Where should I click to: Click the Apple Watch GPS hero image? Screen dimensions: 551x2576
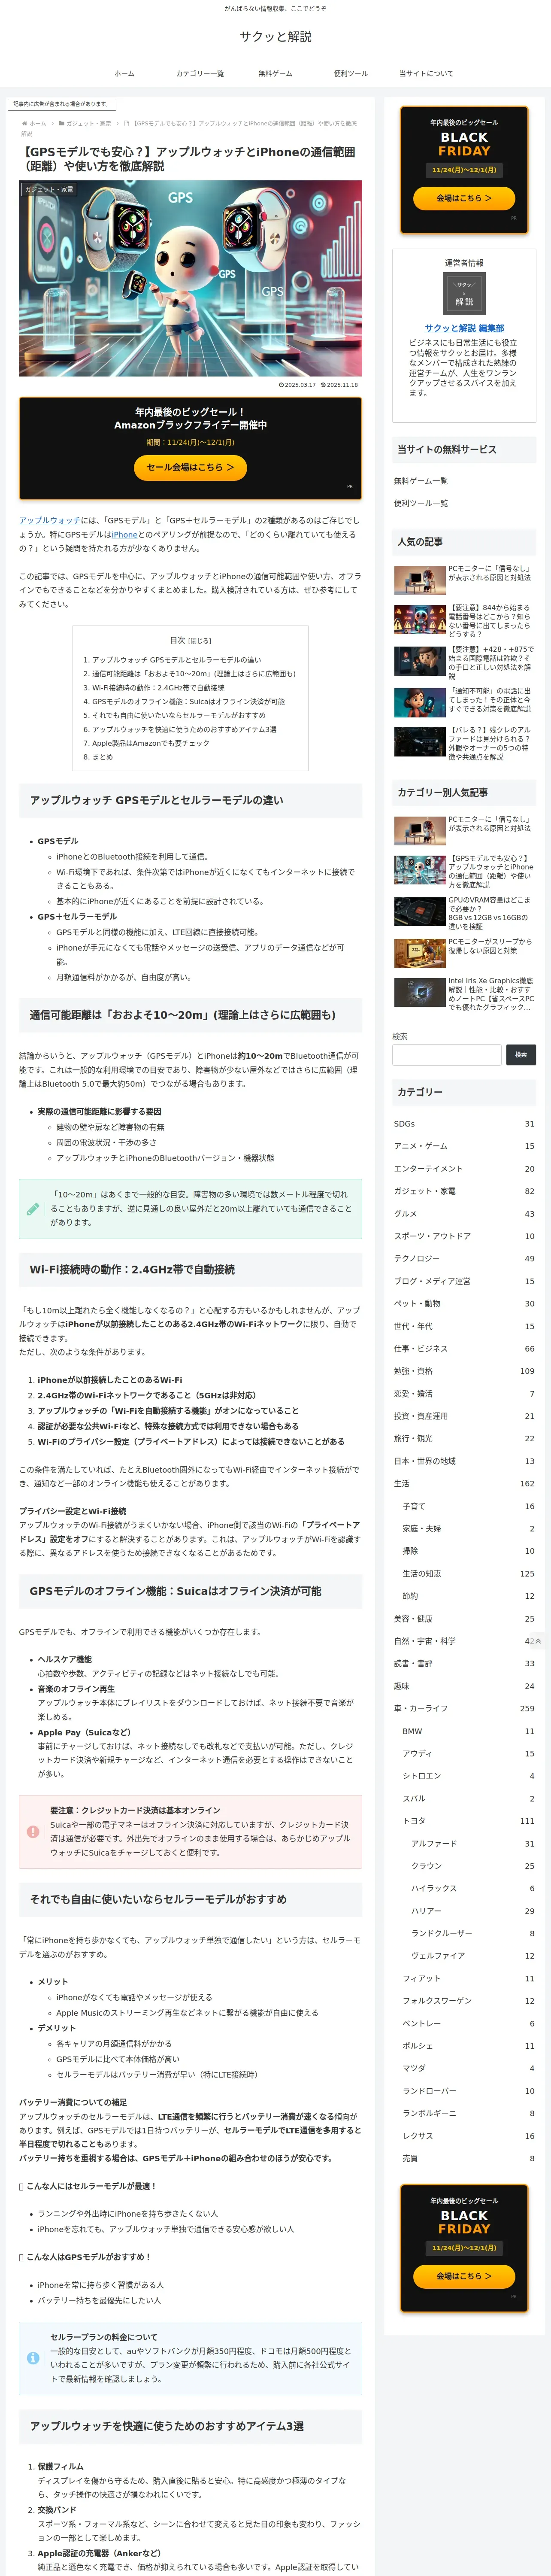tap(190, 278)
